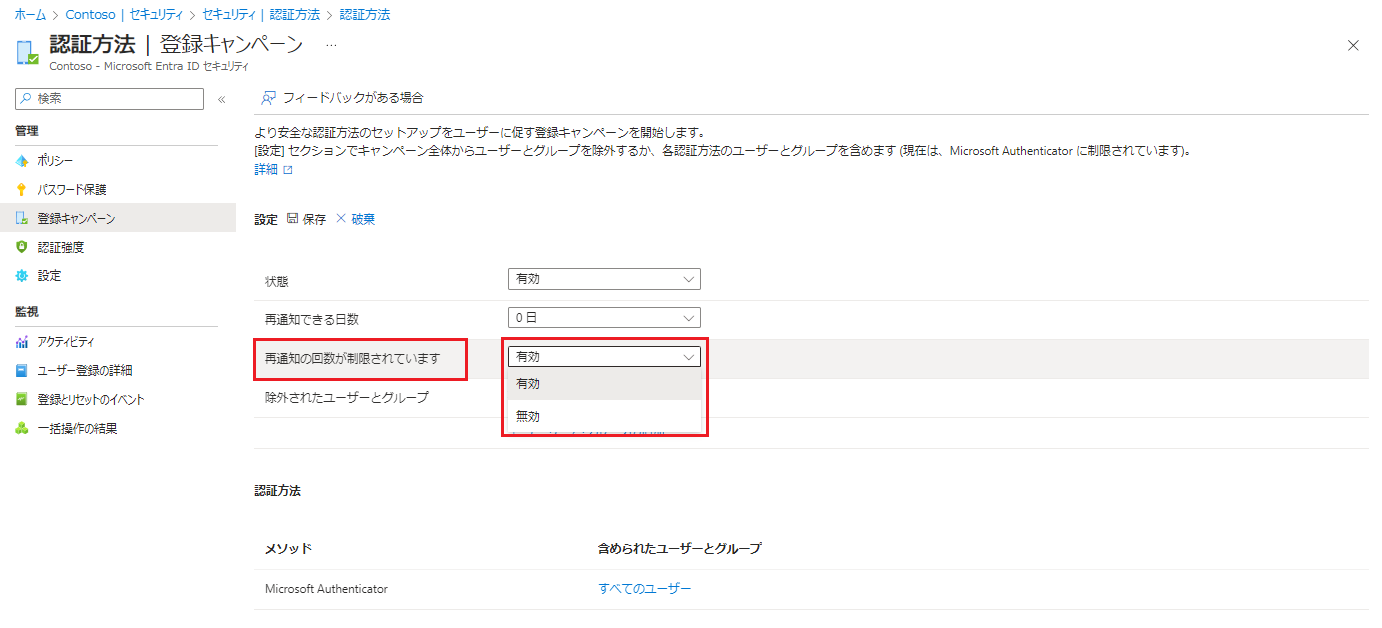The image size is (1382, 628).
Task: Open 登録キャンペーン in the side menu
Action: [x=76, y=219]
